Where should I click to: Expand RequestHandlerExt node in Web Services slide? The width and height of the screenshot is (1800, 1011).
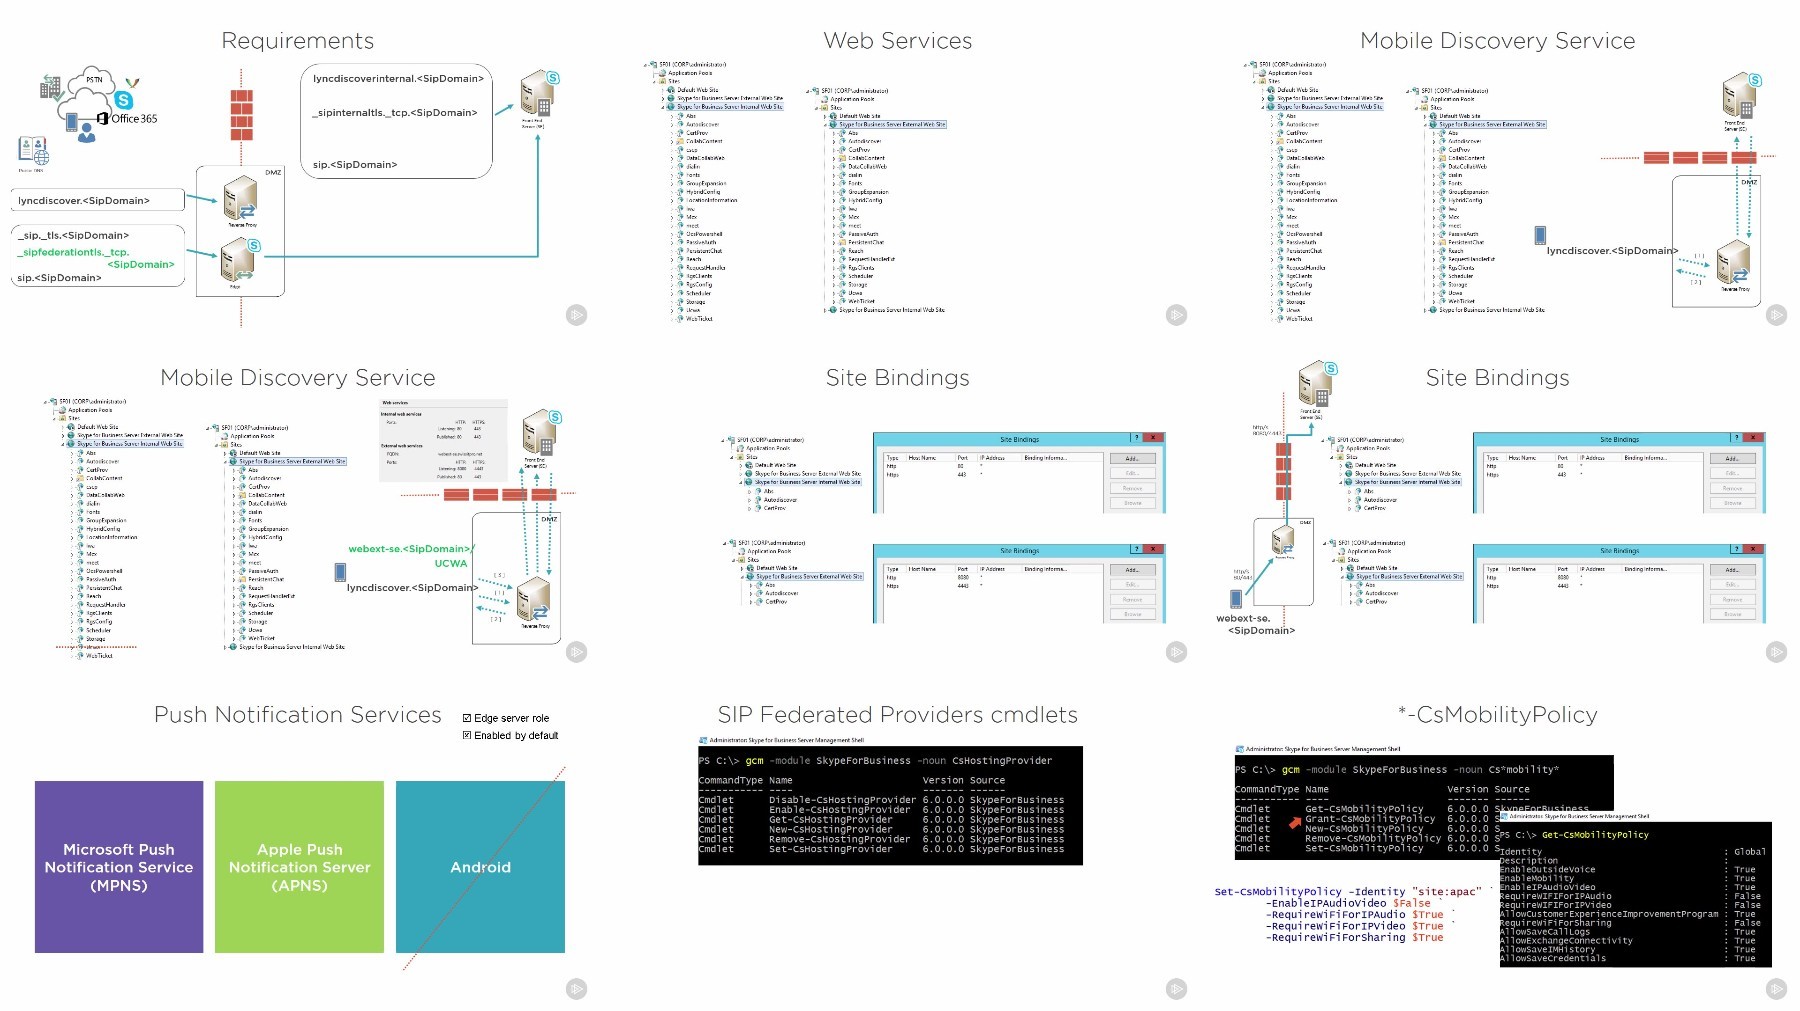pyautogui.click(x=834, y=259)
